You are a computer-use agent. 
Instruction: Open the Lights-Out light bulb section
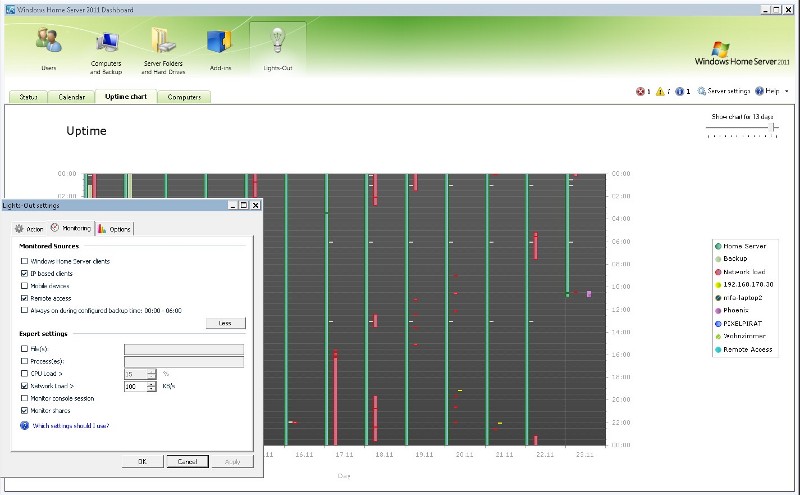click(x=278, y=49)
